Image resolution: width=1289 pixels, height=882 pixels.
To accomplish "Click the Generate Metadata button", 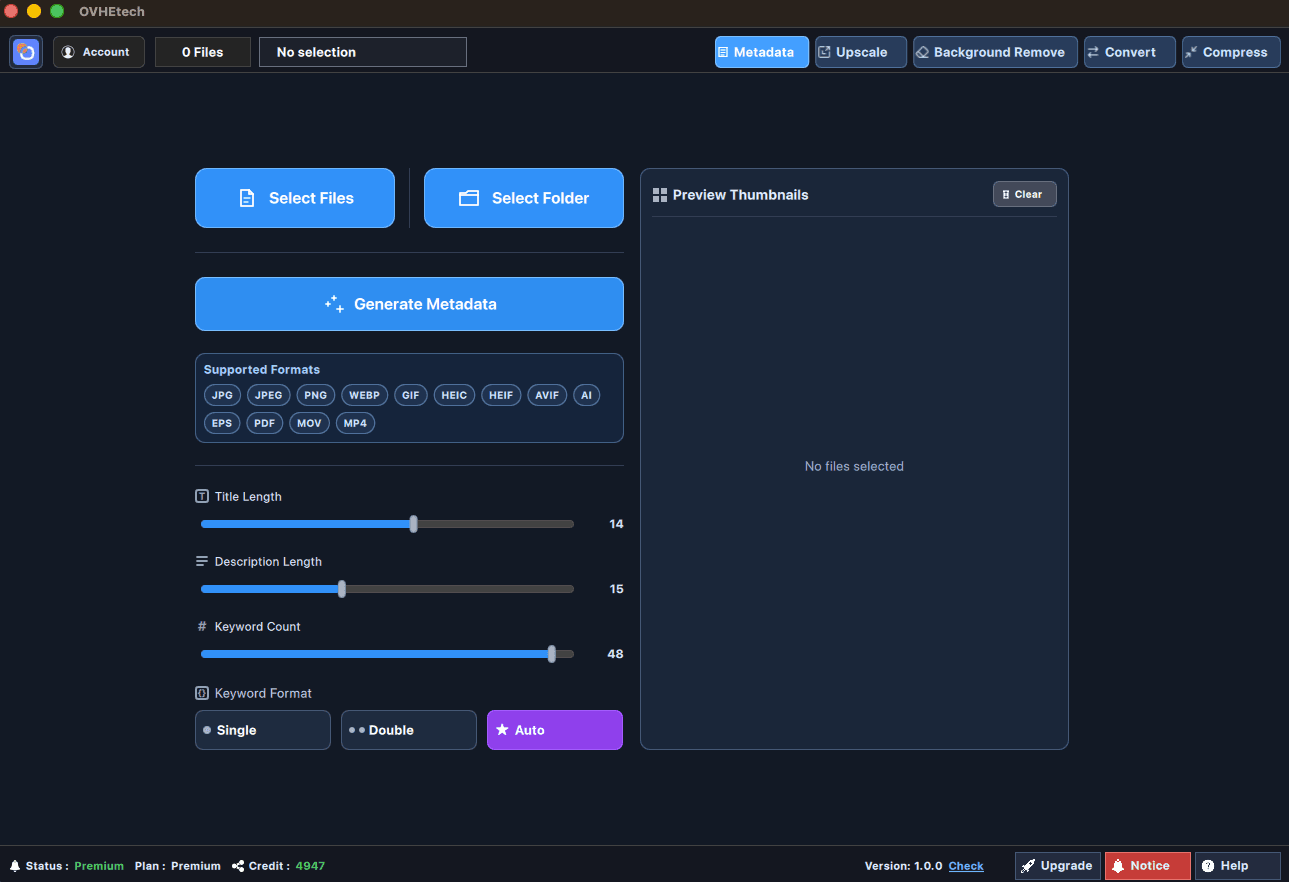I will tap(409, 304).
